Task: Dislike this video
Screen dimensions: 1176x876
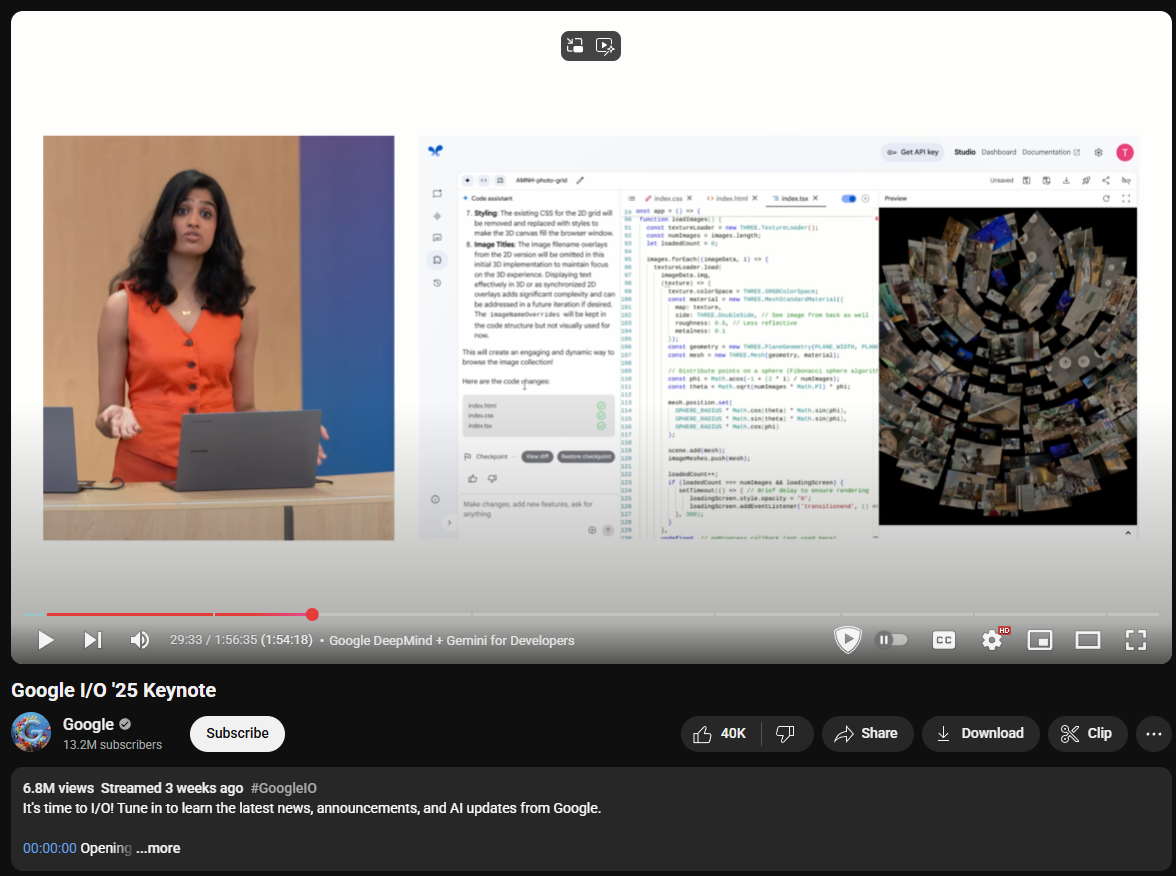Action: [785, 734]
